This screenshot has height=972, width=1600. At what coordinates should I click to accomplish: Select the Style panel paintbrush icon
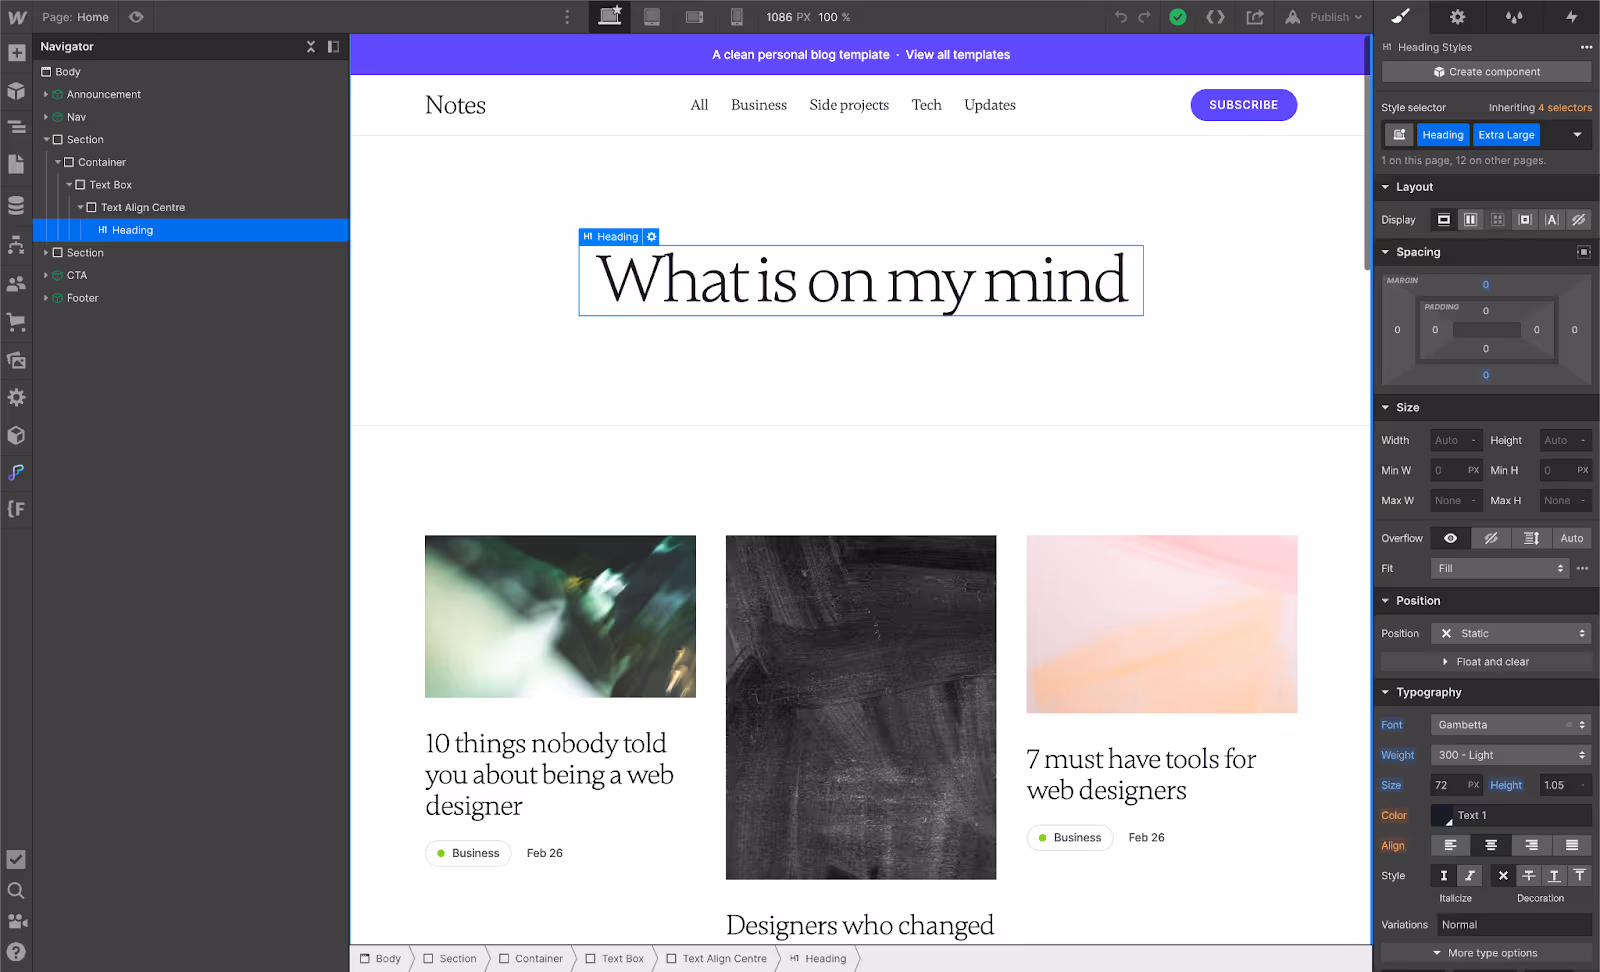[x=1401, y=17]
